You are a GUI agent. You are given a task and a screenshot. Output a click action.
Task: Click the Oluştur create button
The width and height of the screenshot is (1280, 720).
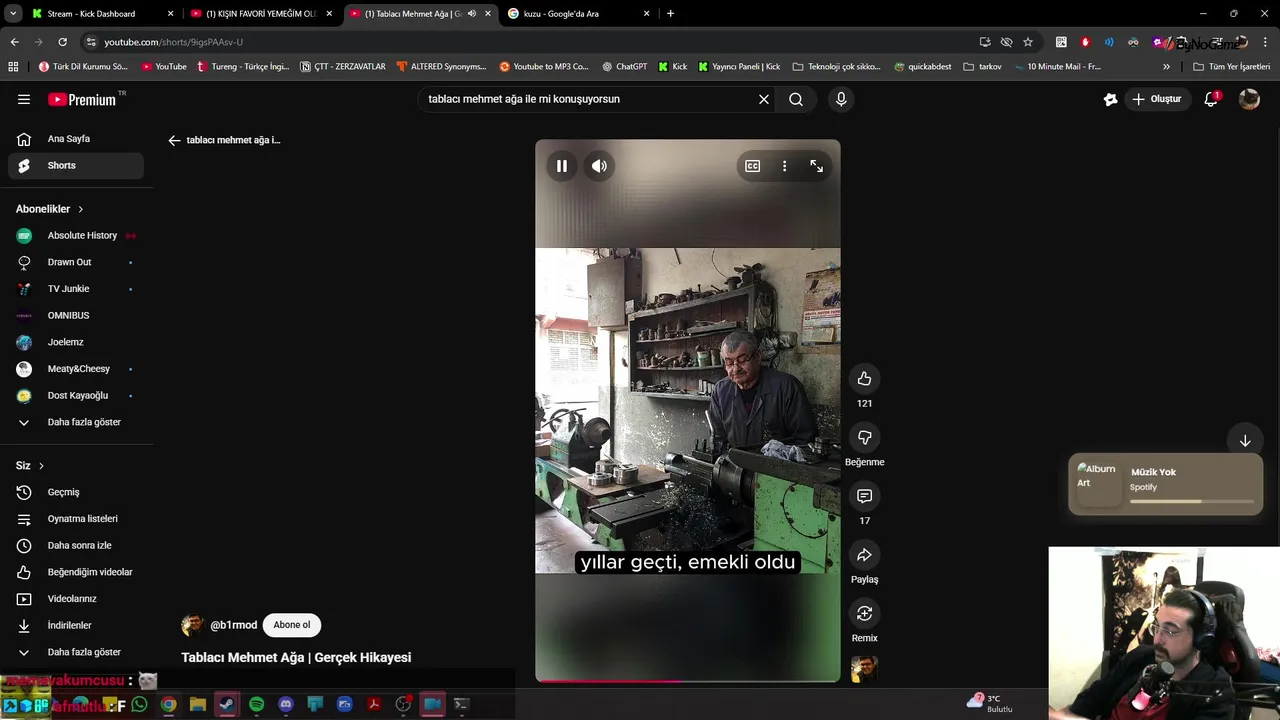point(1156,99)
